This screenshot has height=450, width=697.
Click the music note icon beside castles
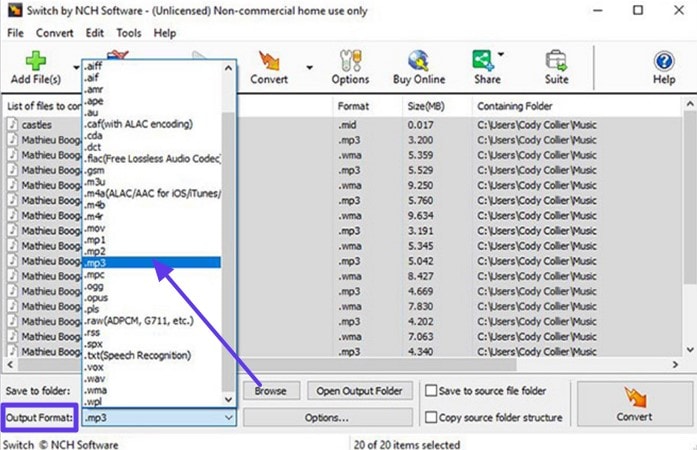tap(12, 124)
